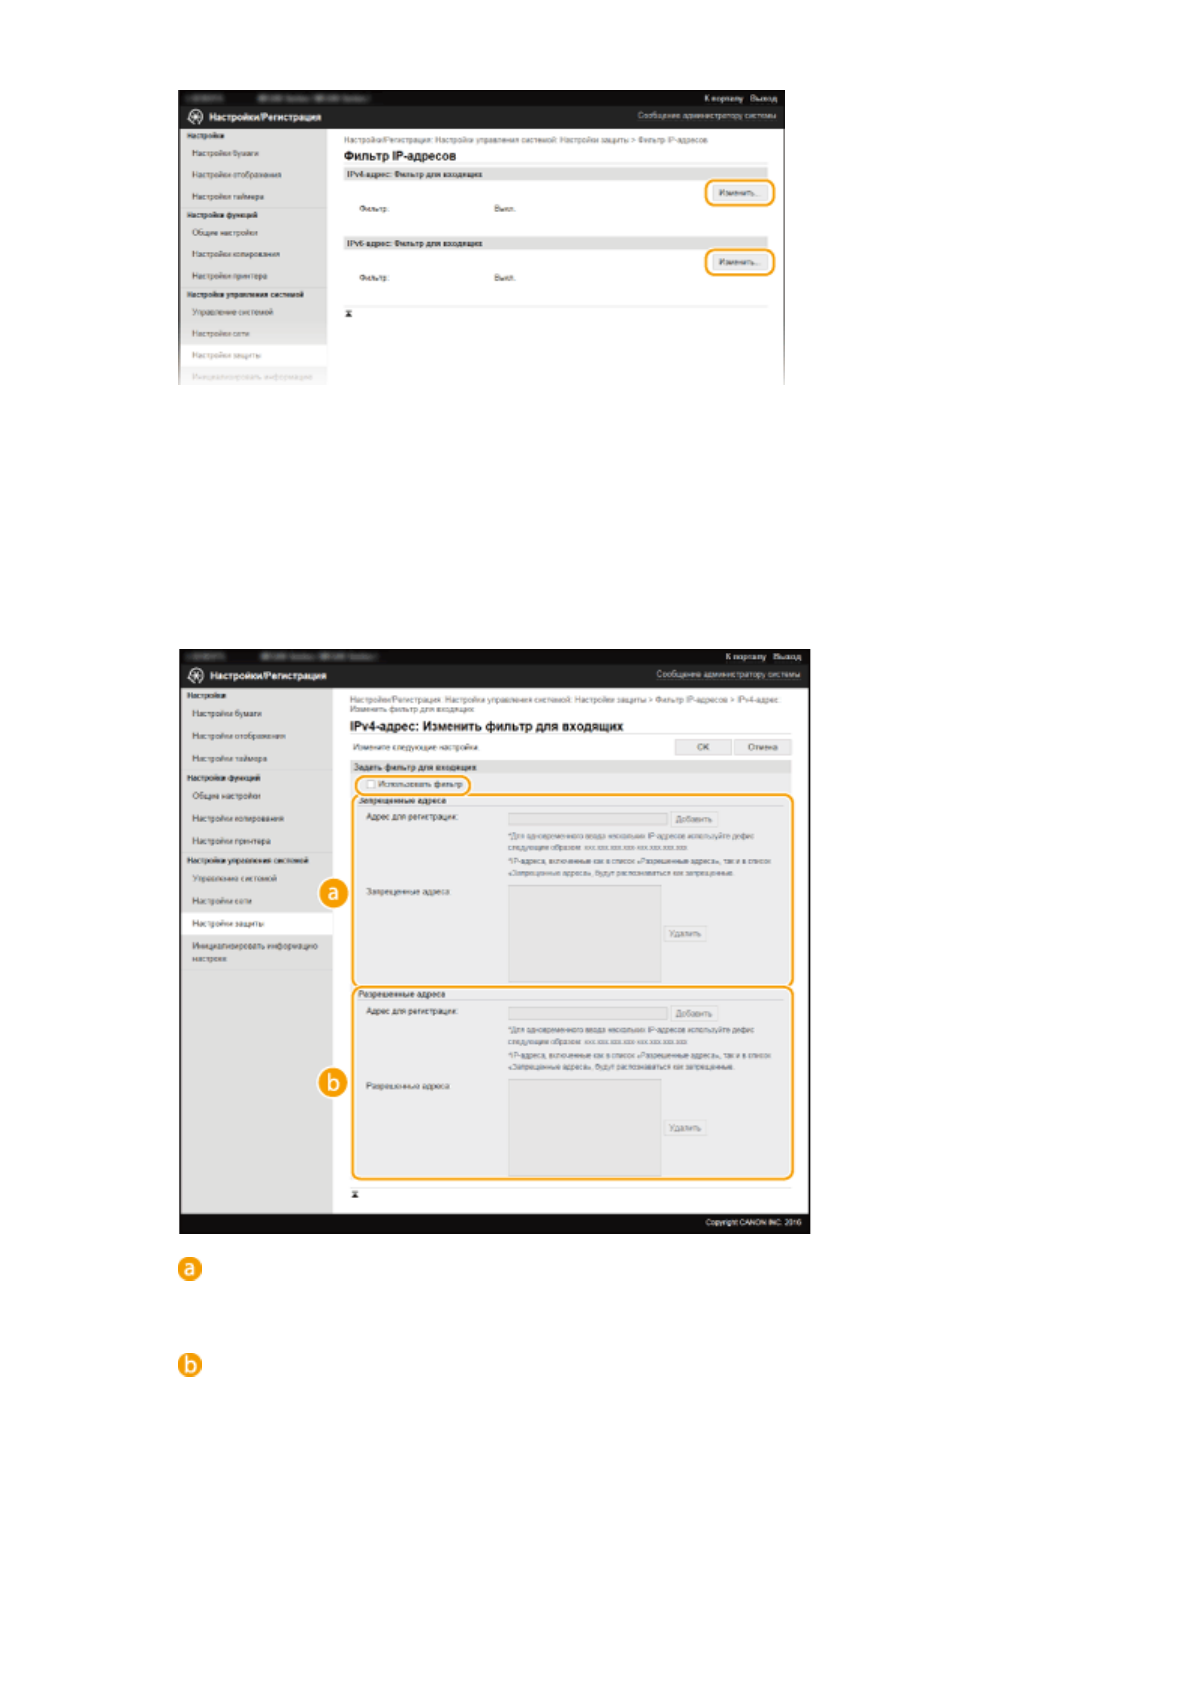Image resolution: width=1191 pixels, height=1684 pixels.
Task: Click the orange 'a' legend marker below the screenshot
Action: [x=189, y=1269]
